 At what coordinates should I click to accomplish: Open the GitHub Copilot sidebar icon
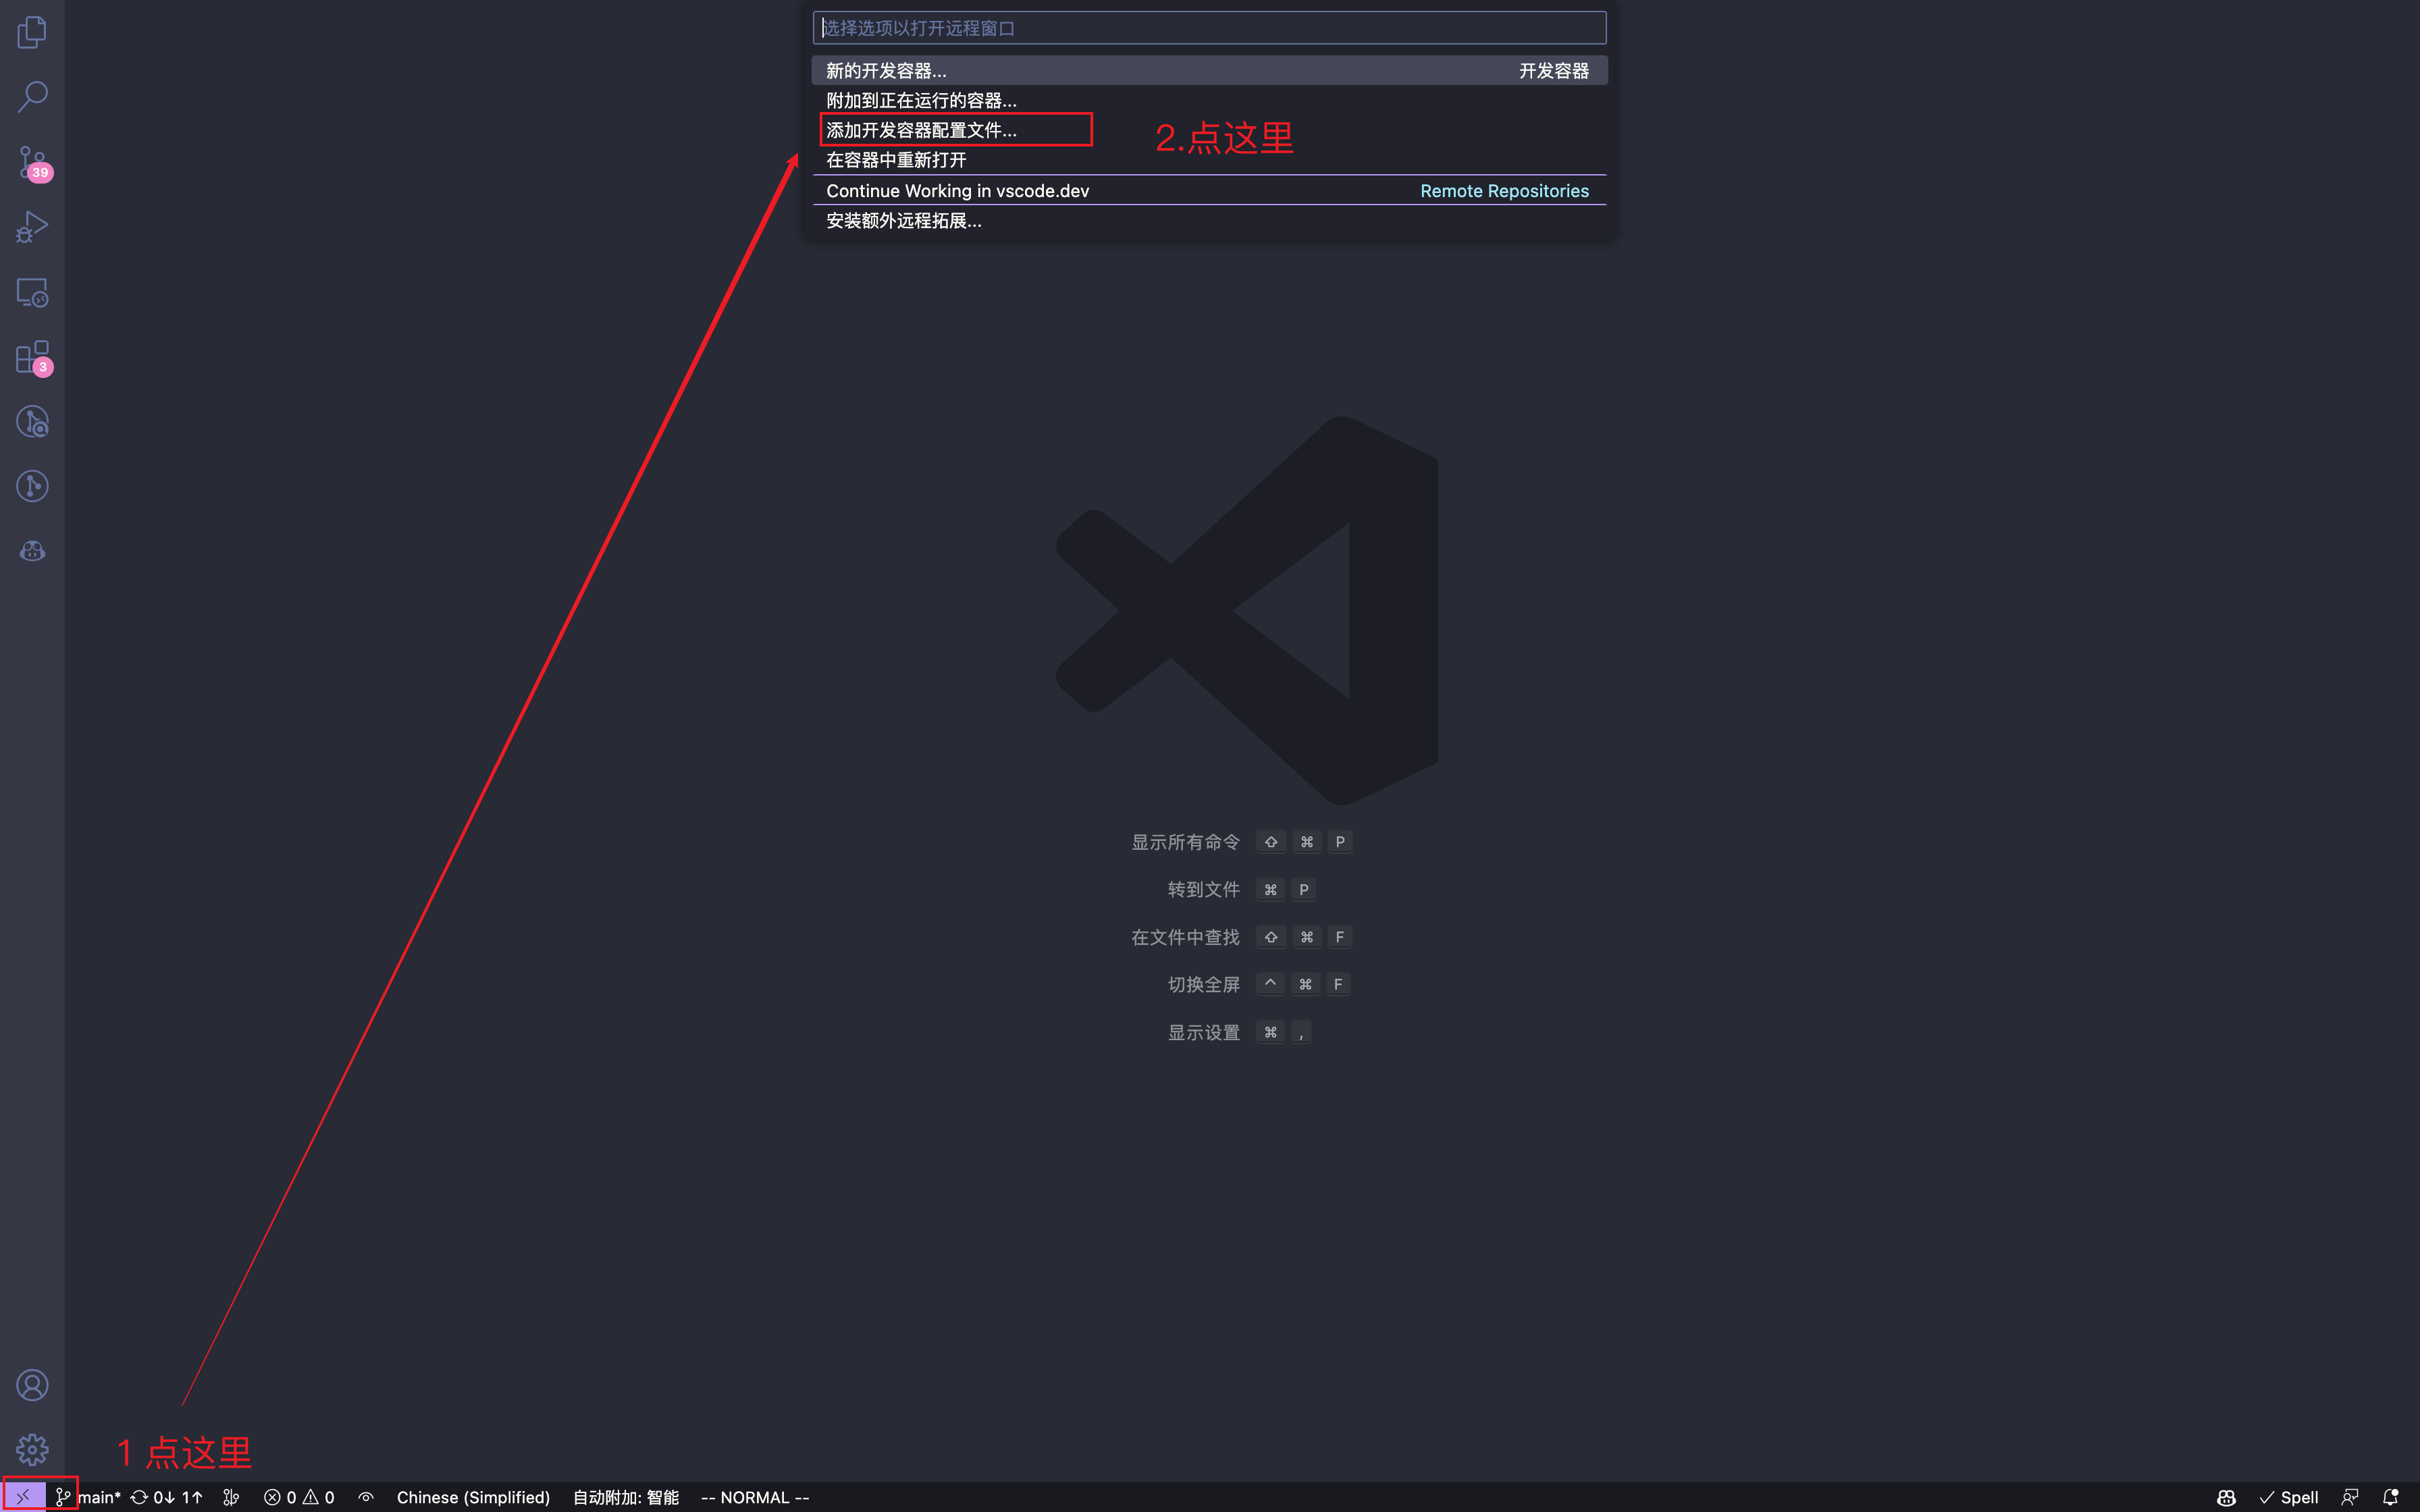[32, 551]
